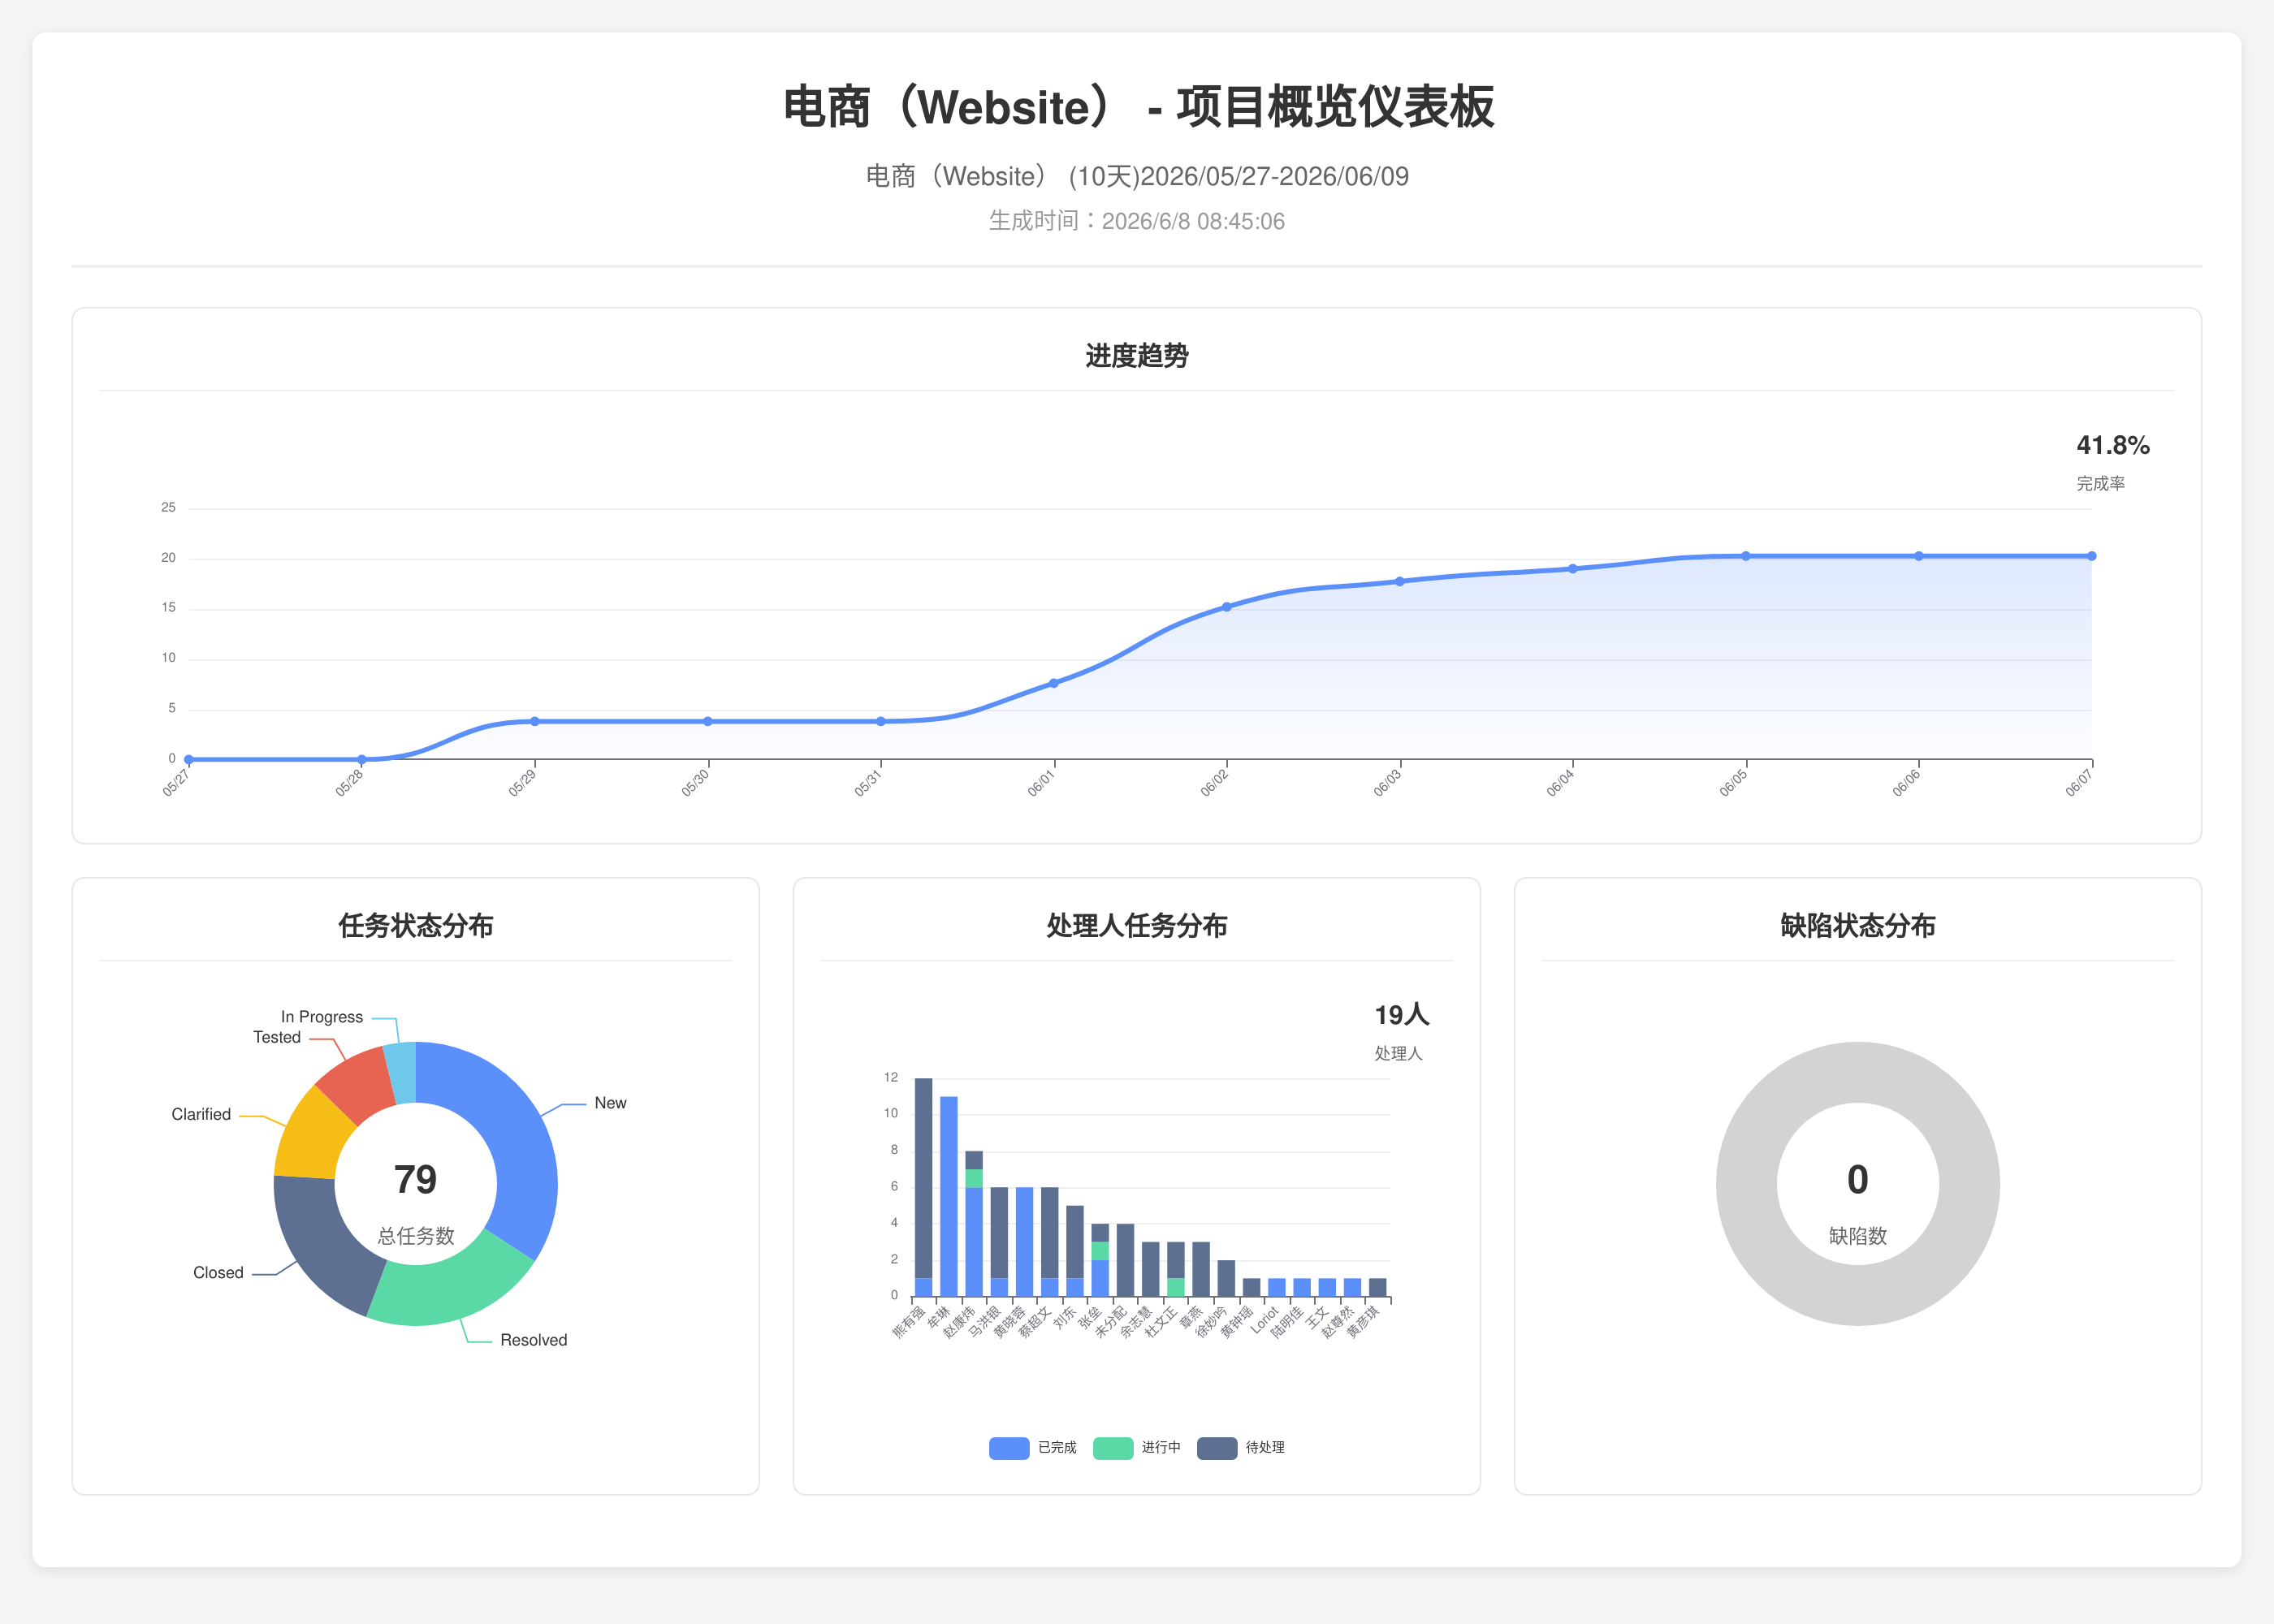This screenshot has width=2274, height=1624.
Task: Click the dark bar for 徐妙吟
Action: click(1226, 1278)
